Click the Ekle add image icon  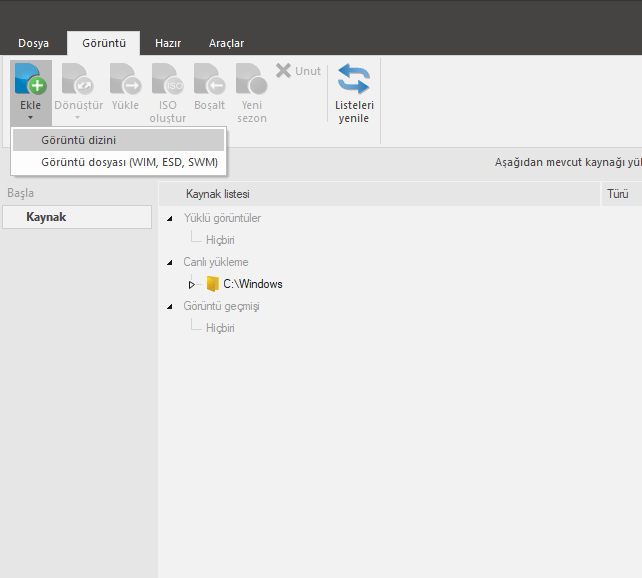click(31, 79)
